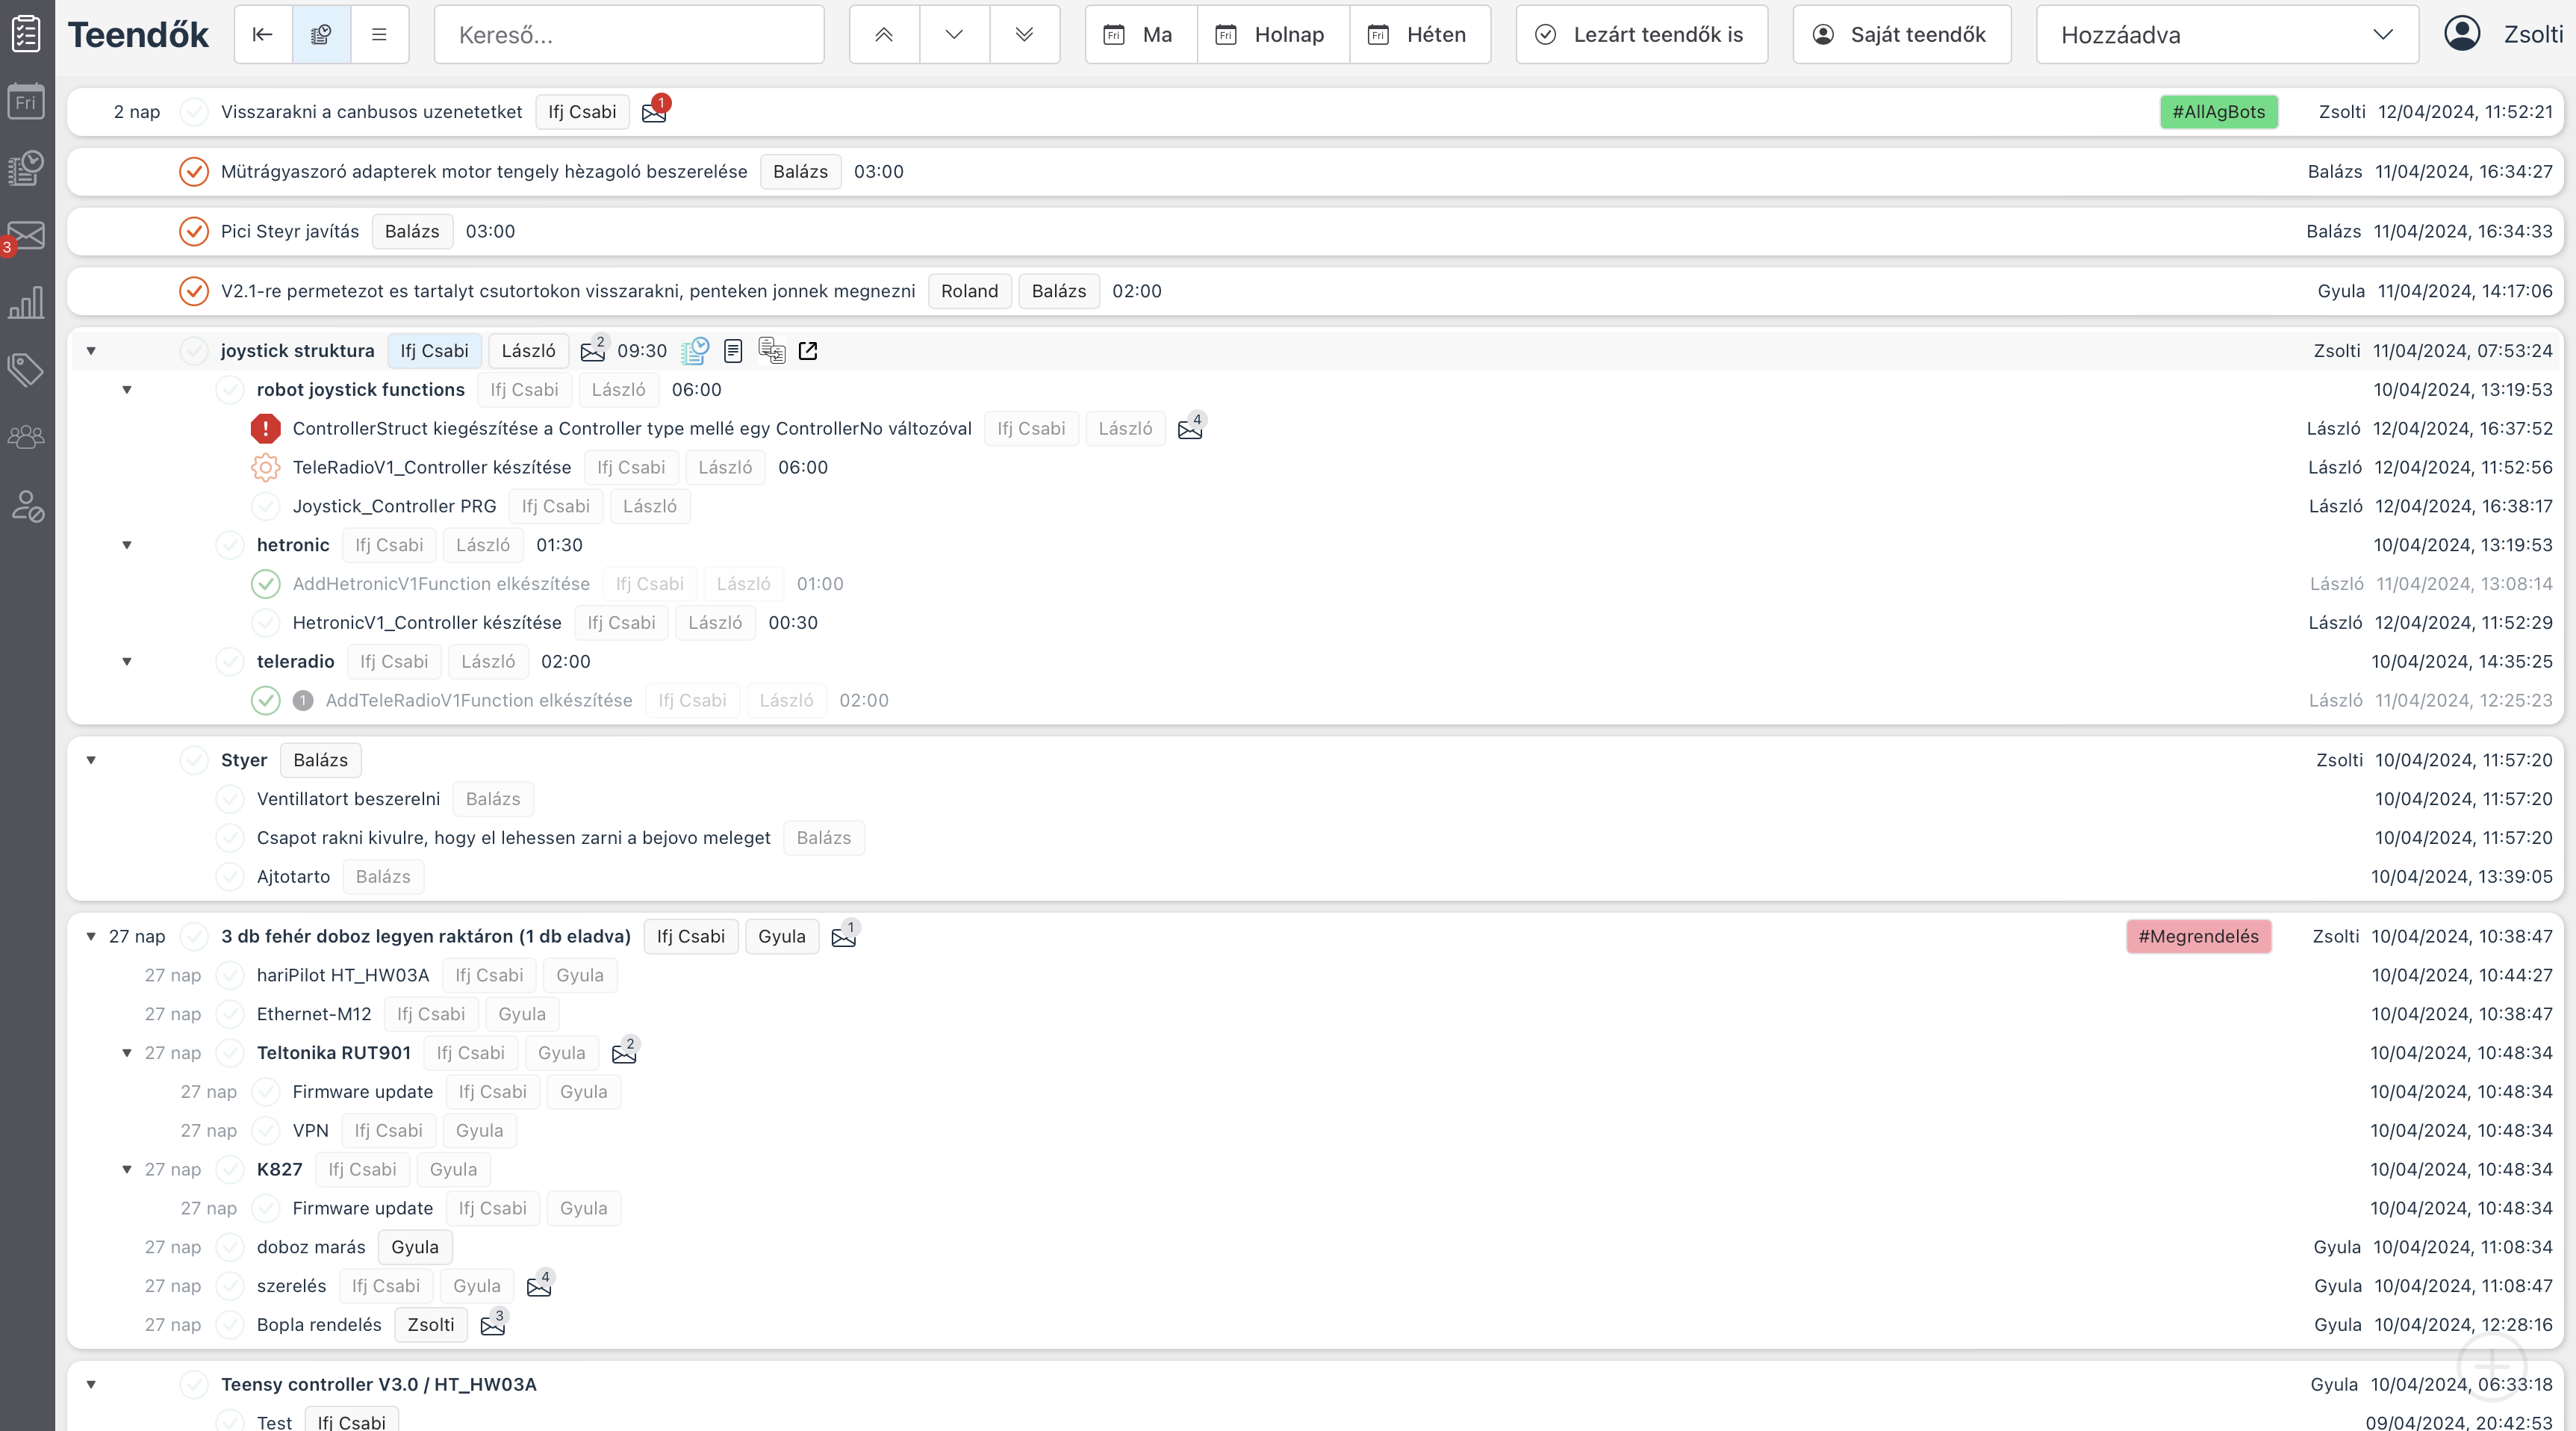Collapse the hetronic subtask group
Image resolution: width=2576 pixels, height=1431 pixels.
click(127, 545)
